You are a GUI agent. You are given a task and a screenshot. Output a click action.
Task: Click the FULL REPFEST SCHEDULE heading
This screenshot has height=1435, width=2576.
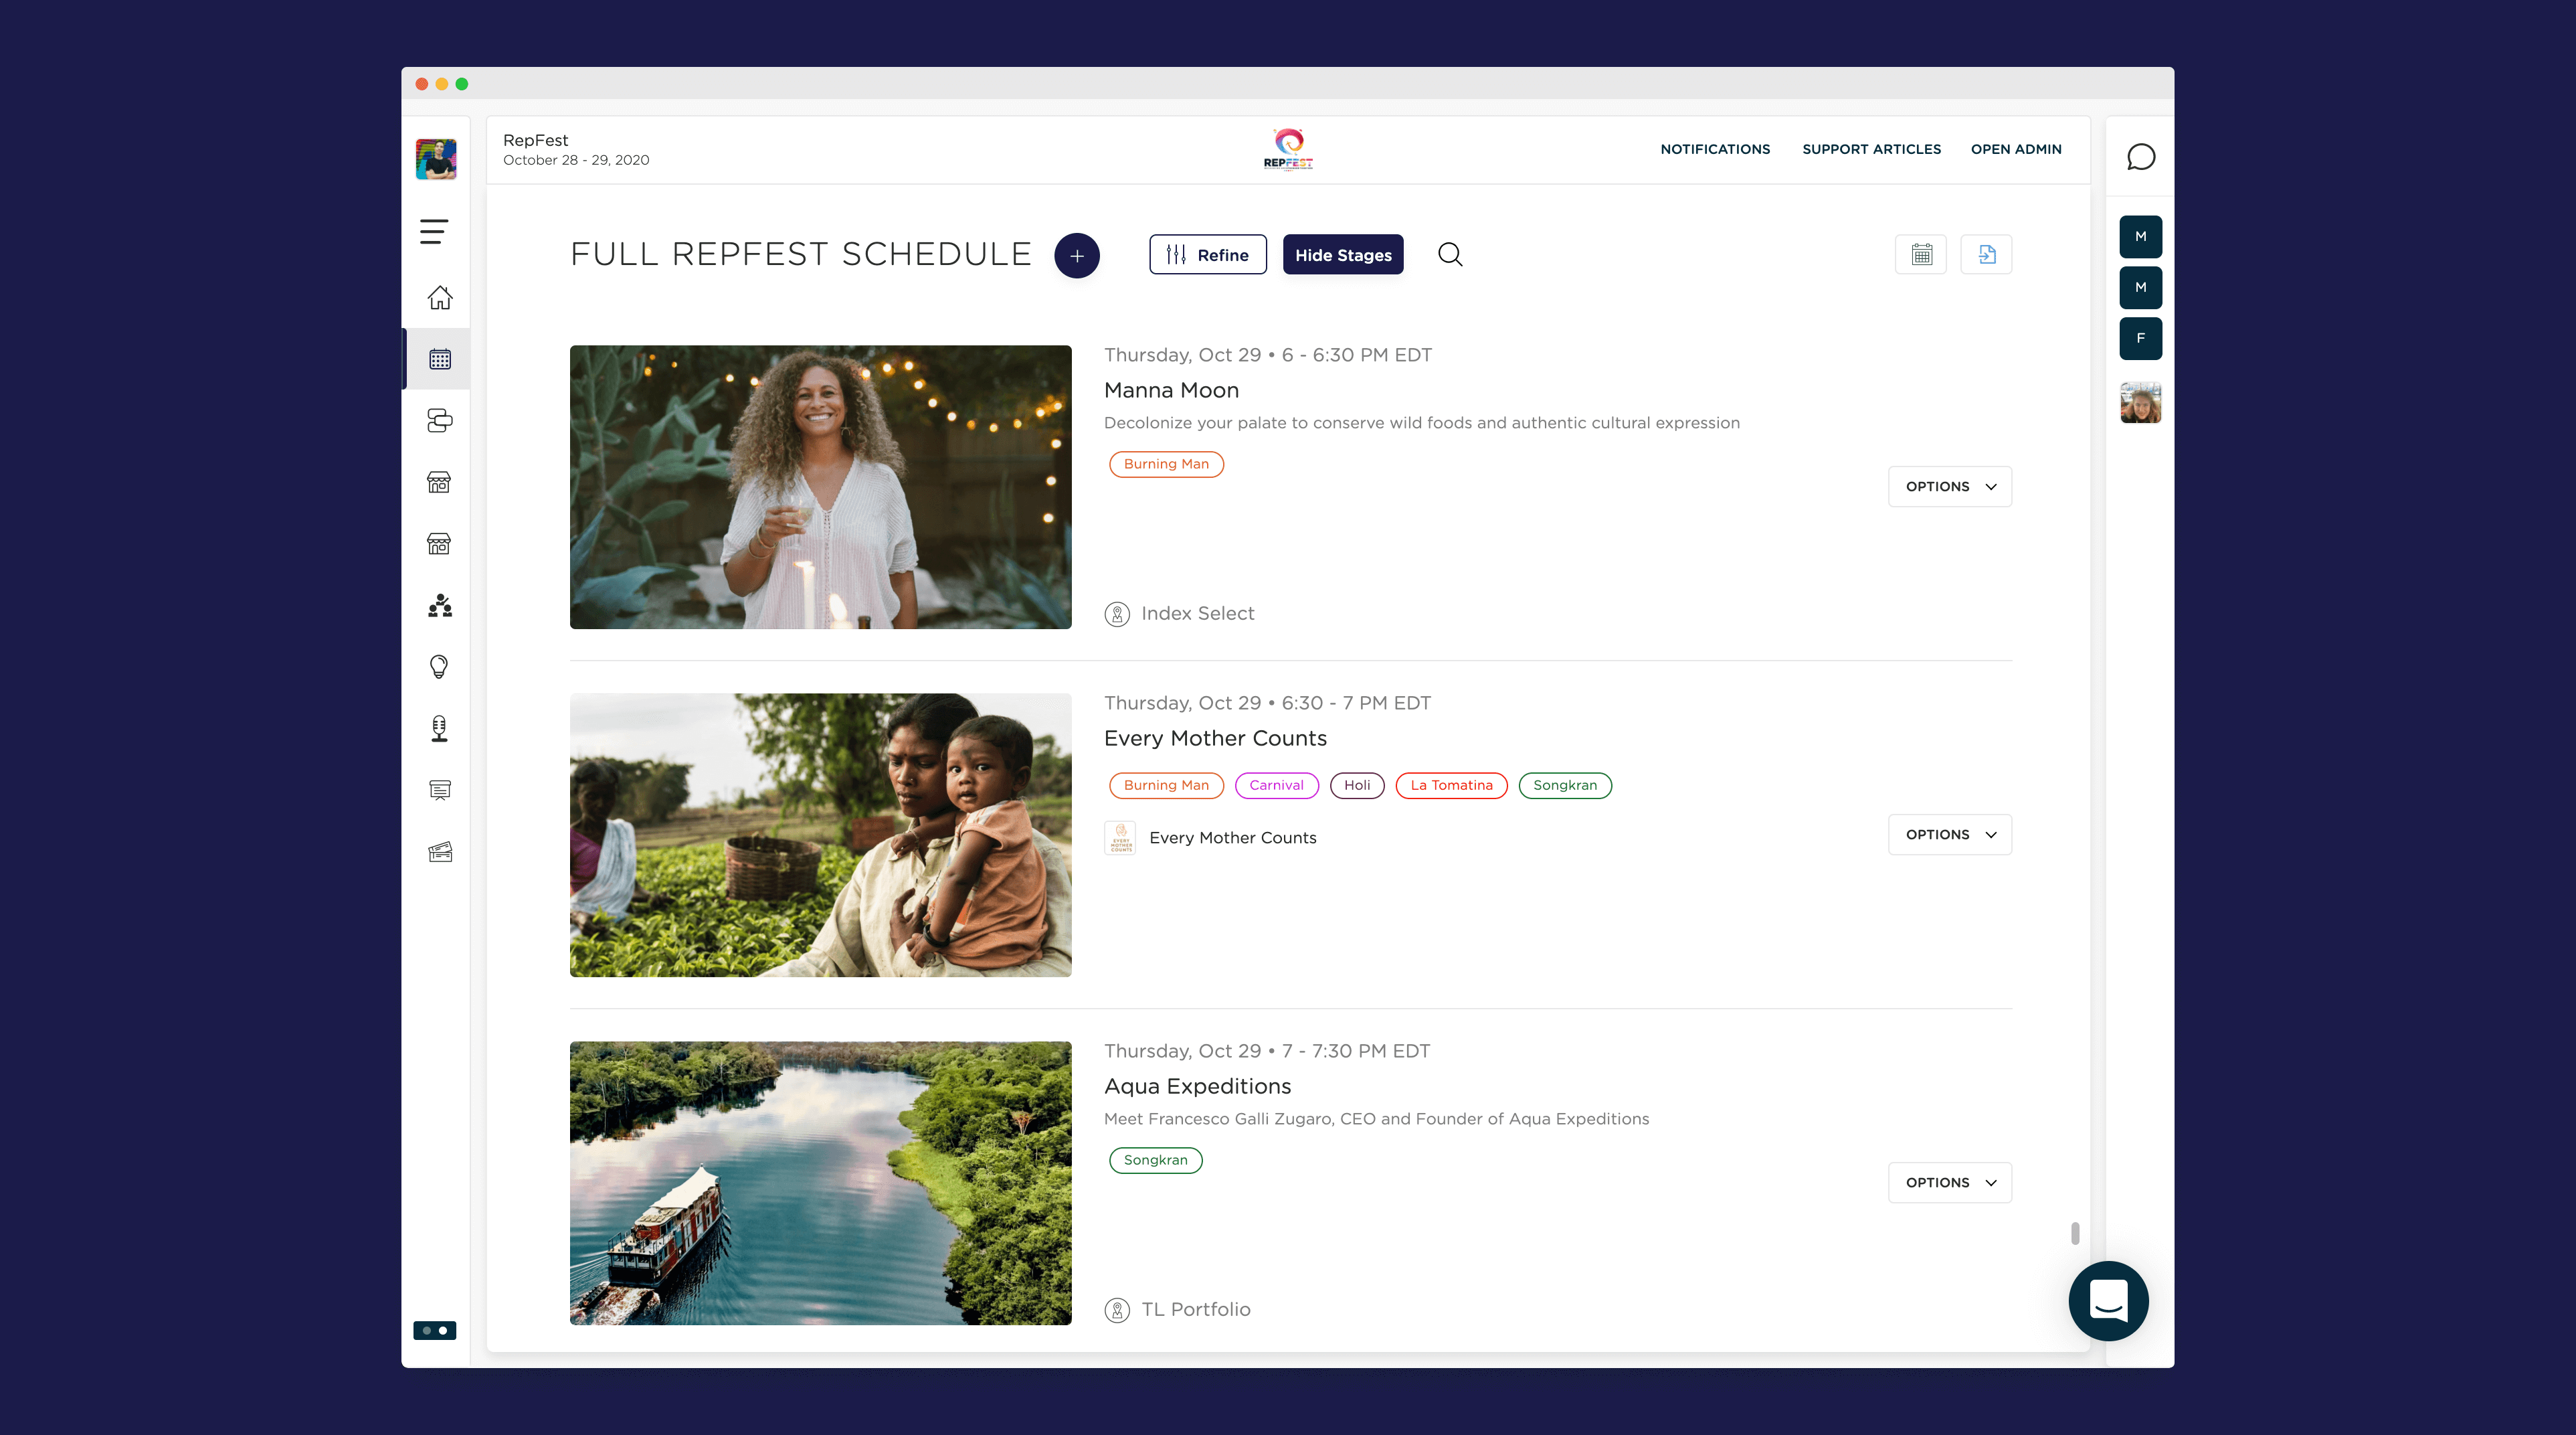click(800, 254)
